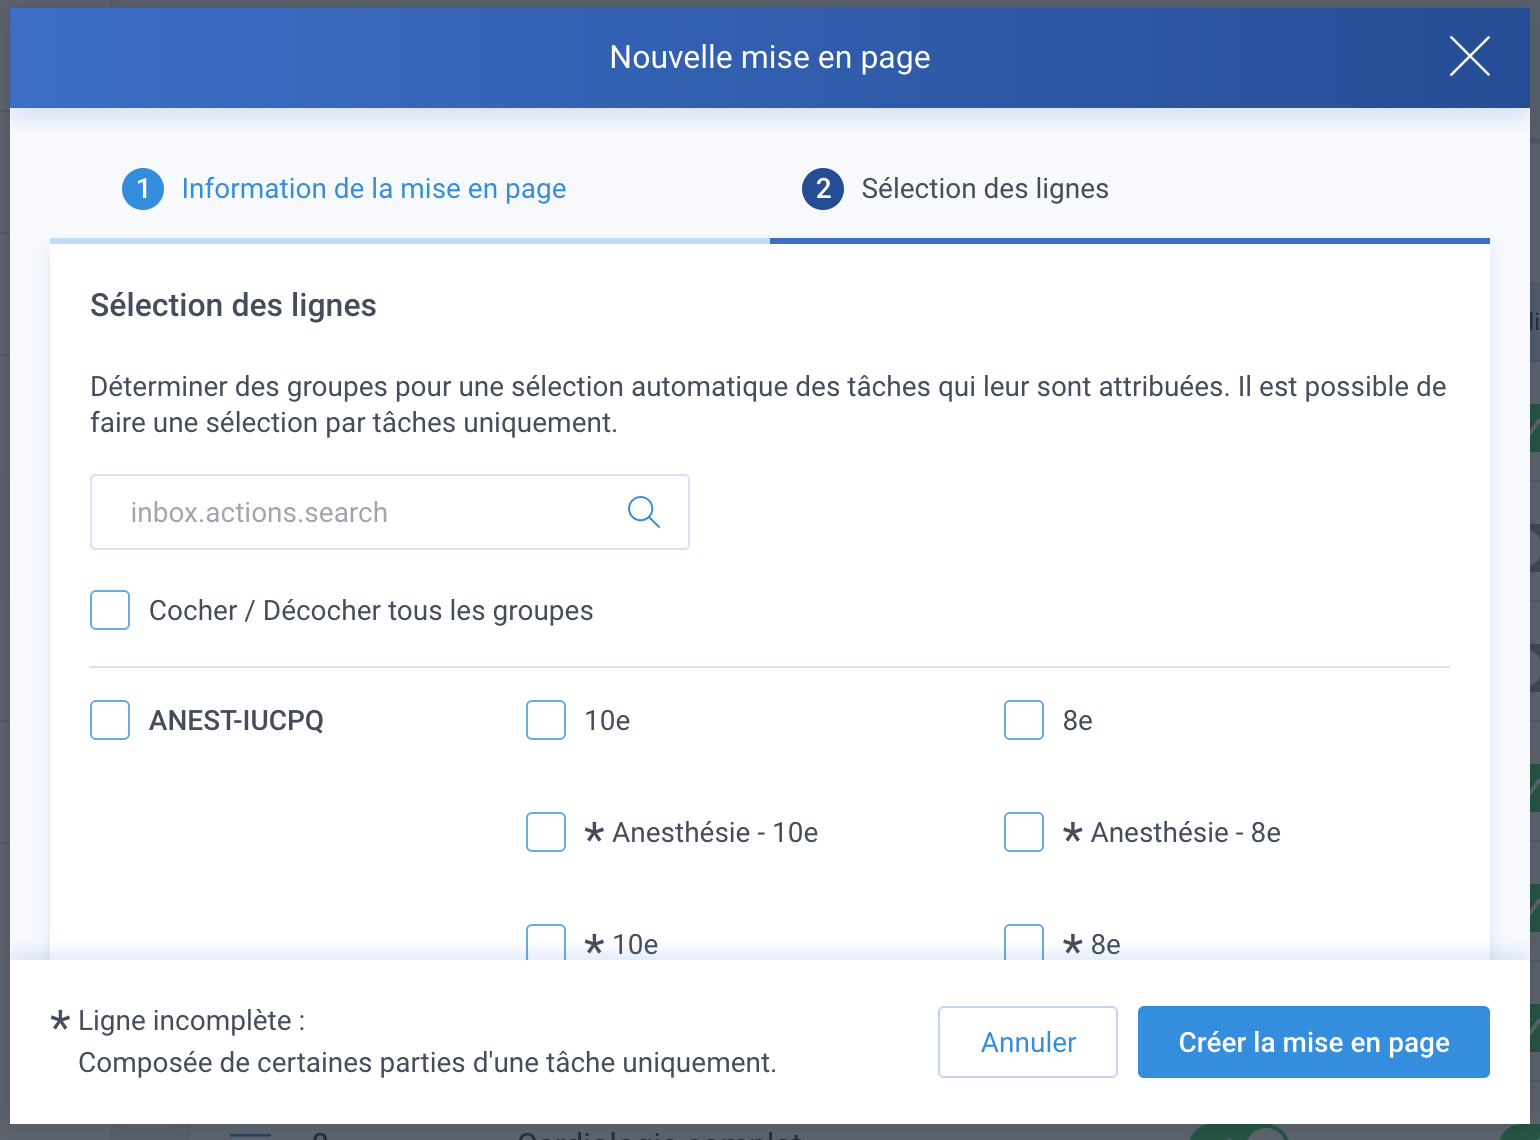This screenshot has width=1540, height=1140.
Task: Enable the Anesthésie - 8e checkbox
Action: click(1024, 832)
